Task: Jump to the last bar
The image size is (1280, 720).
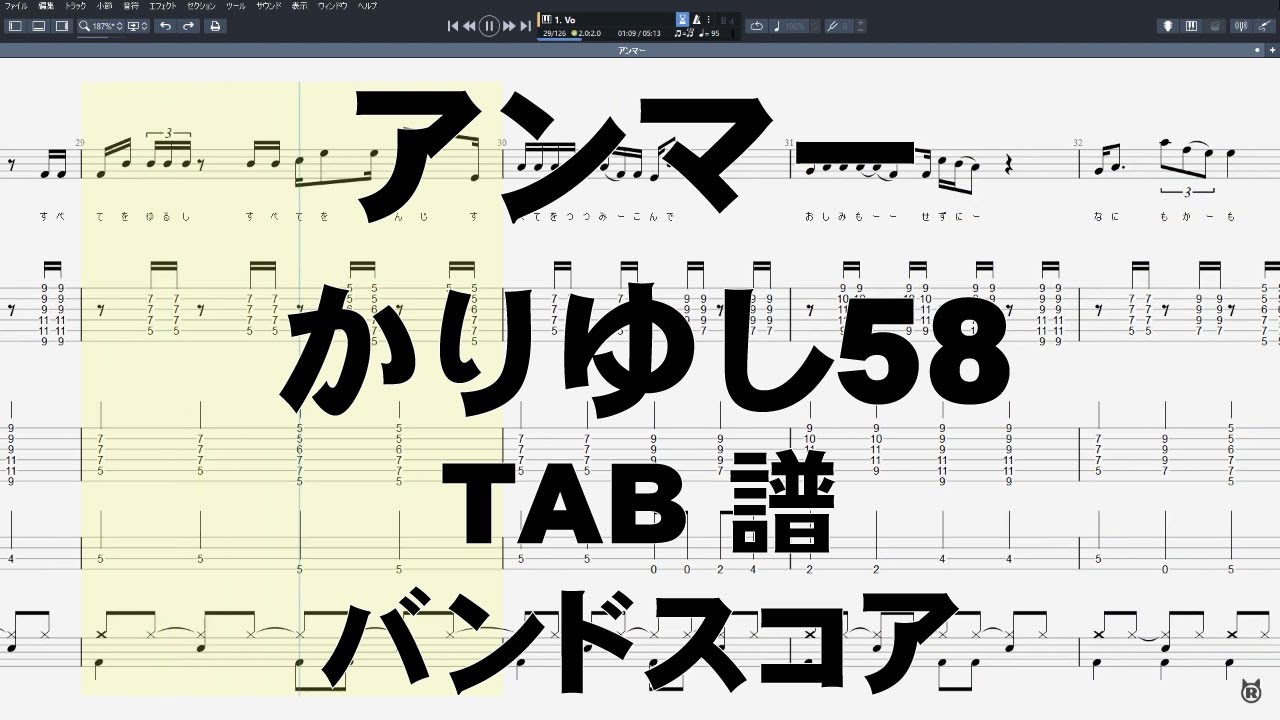Action: click(x=526, y=26)
